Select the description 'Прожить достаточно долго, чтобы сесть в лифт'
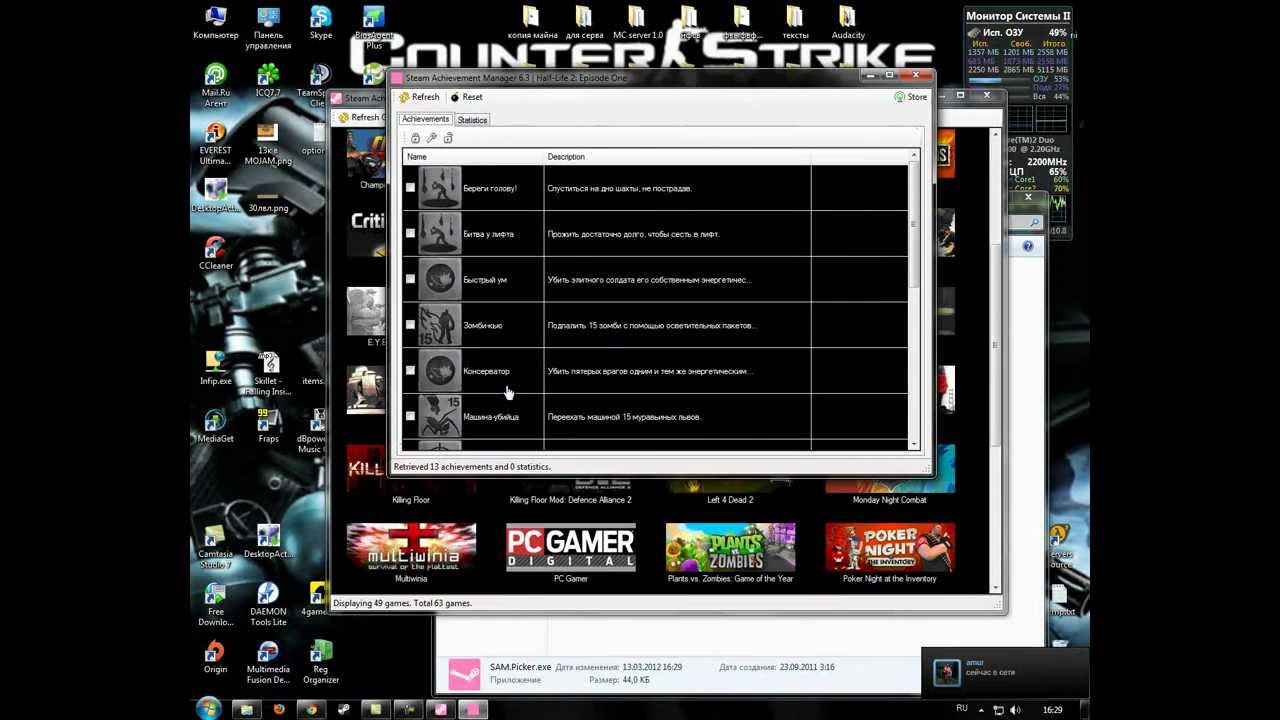 click(633, 234)
